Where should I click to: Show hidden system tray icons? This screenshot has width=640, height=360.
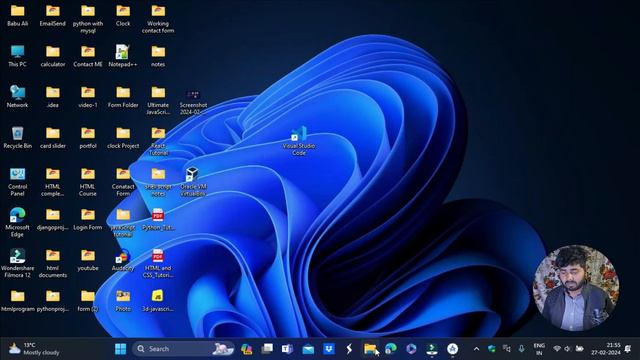click(x=476, y=349)
